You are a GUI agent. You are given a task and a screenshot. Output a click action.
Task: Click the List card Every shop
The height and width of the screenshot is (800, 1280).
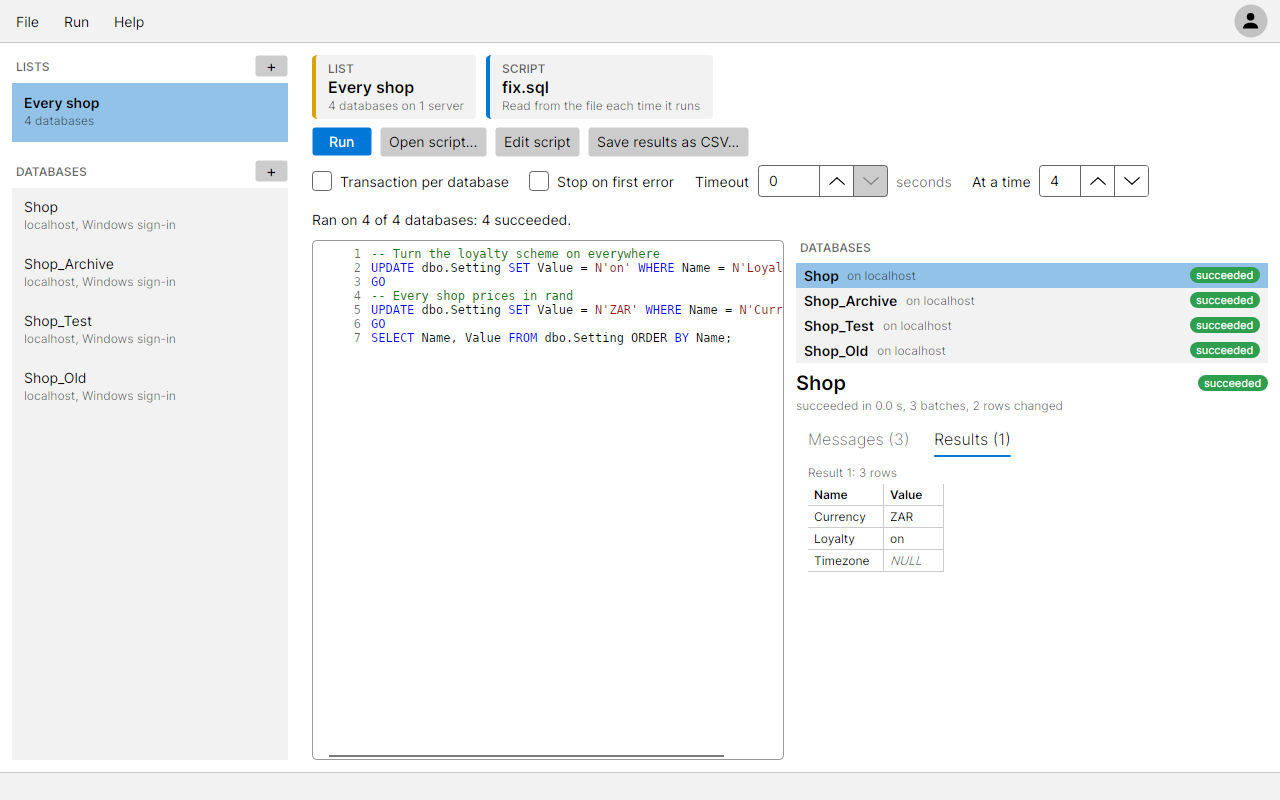[394, 87]
